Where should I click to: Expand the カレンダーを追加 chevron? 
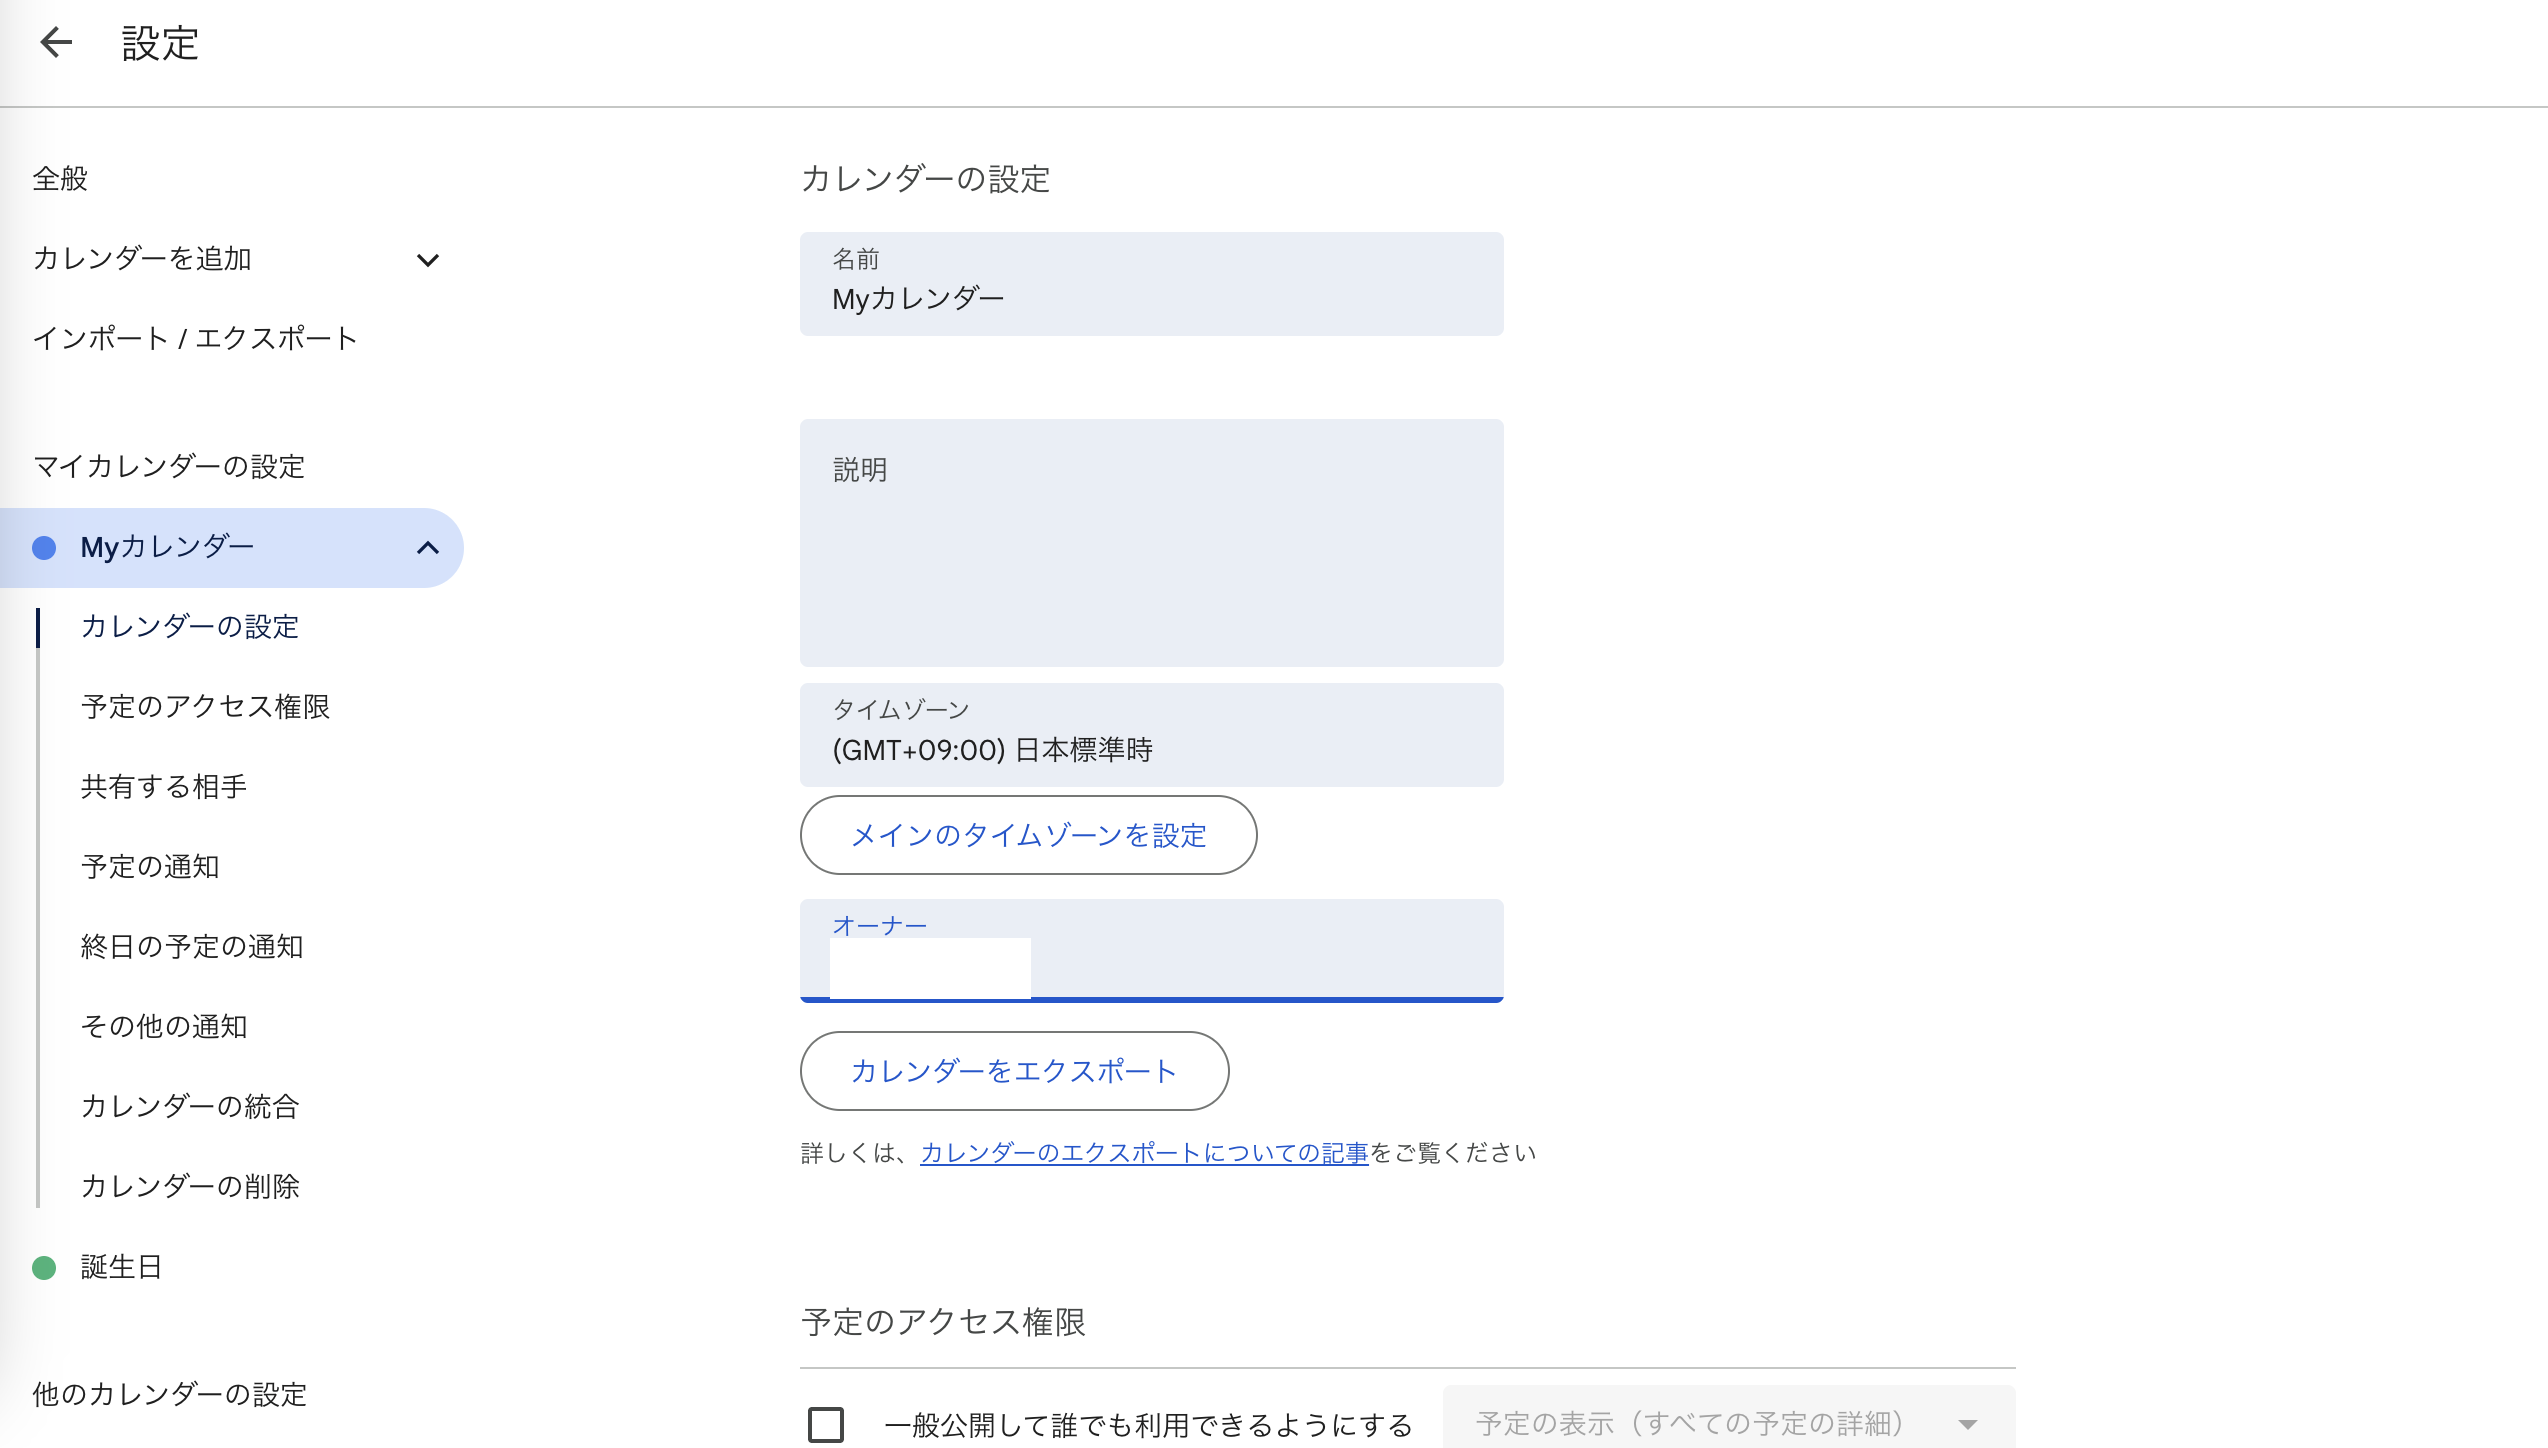click(428, 260)
